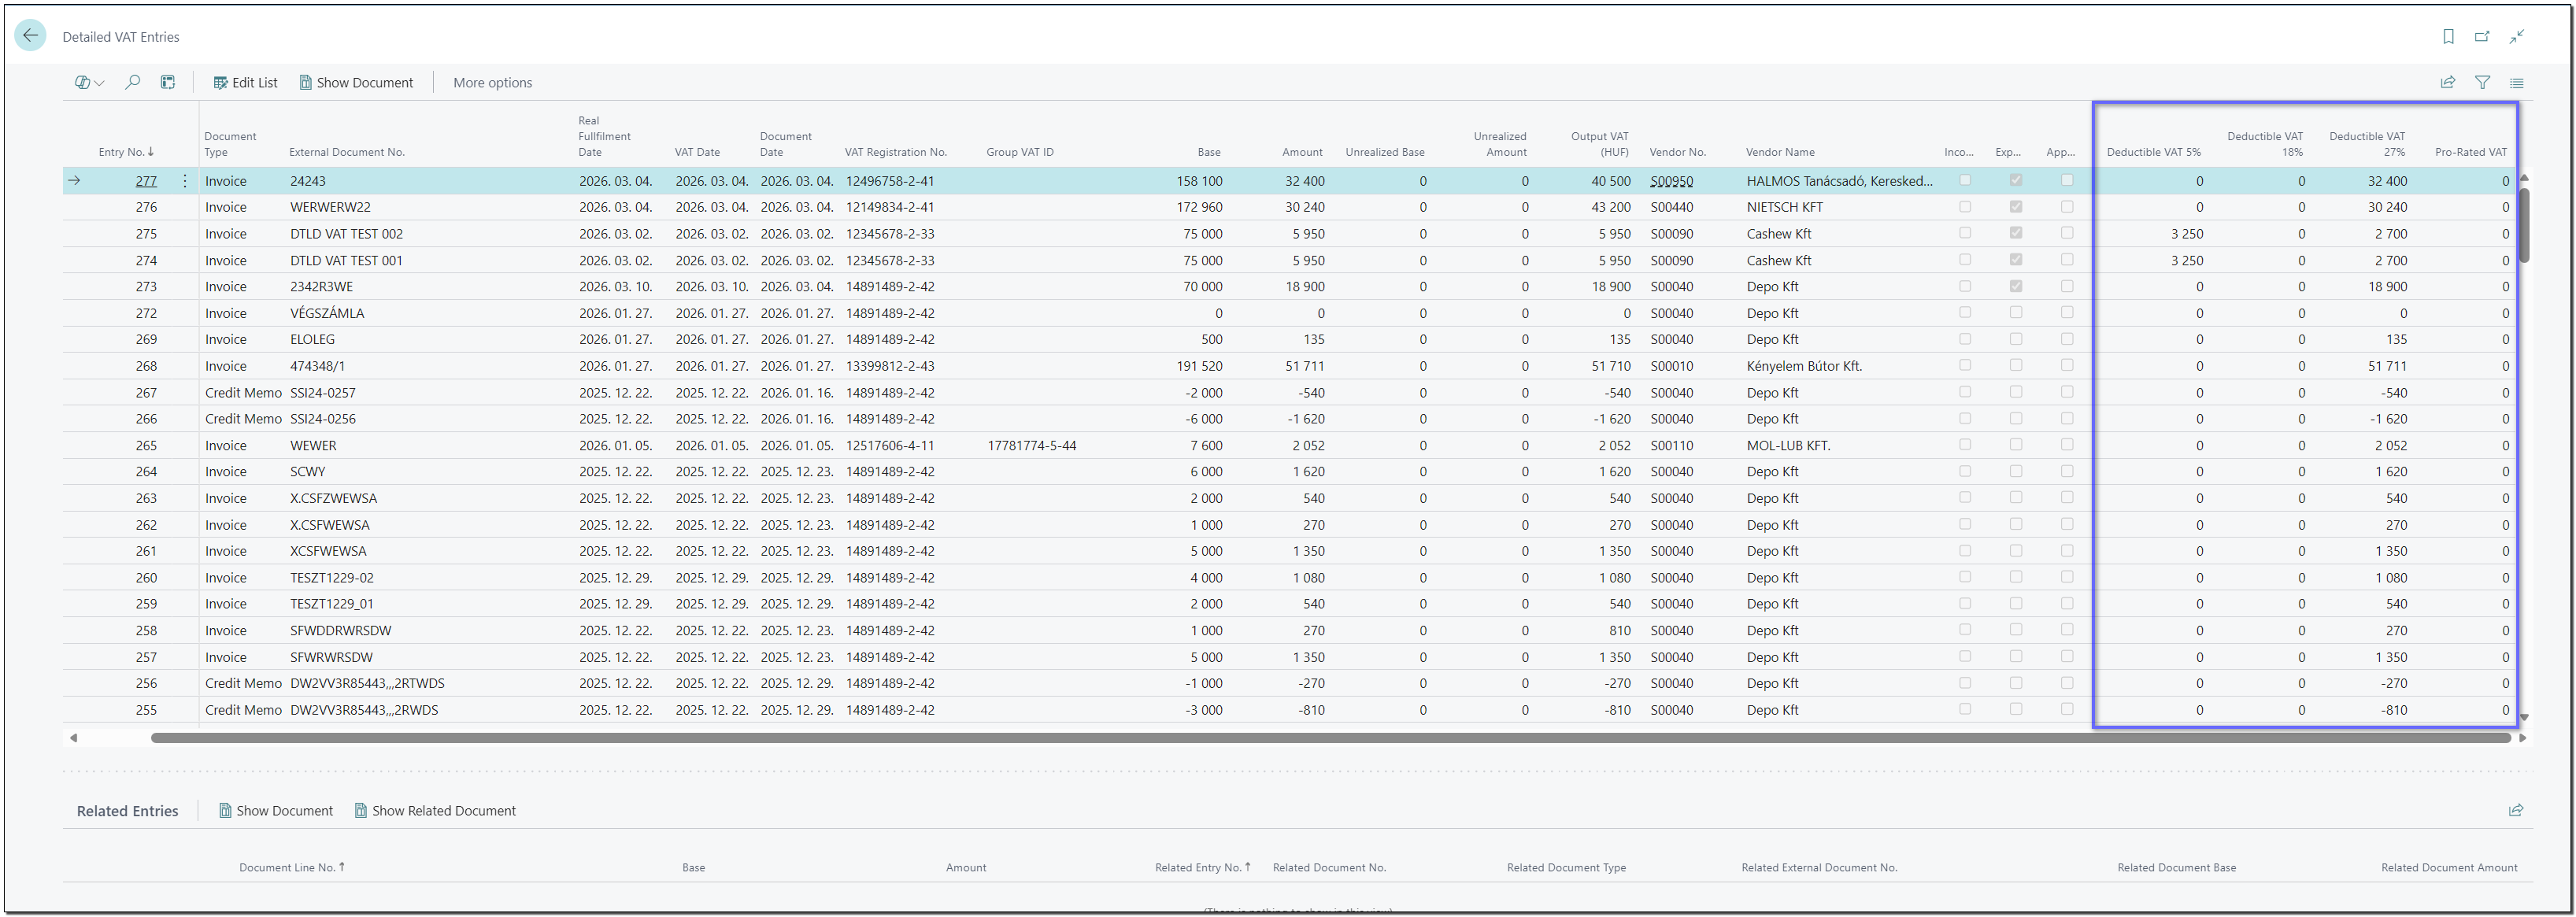This screenshot has height=917, width=2576.
Task: Click Show Related Document button
Action: point(435,811)
